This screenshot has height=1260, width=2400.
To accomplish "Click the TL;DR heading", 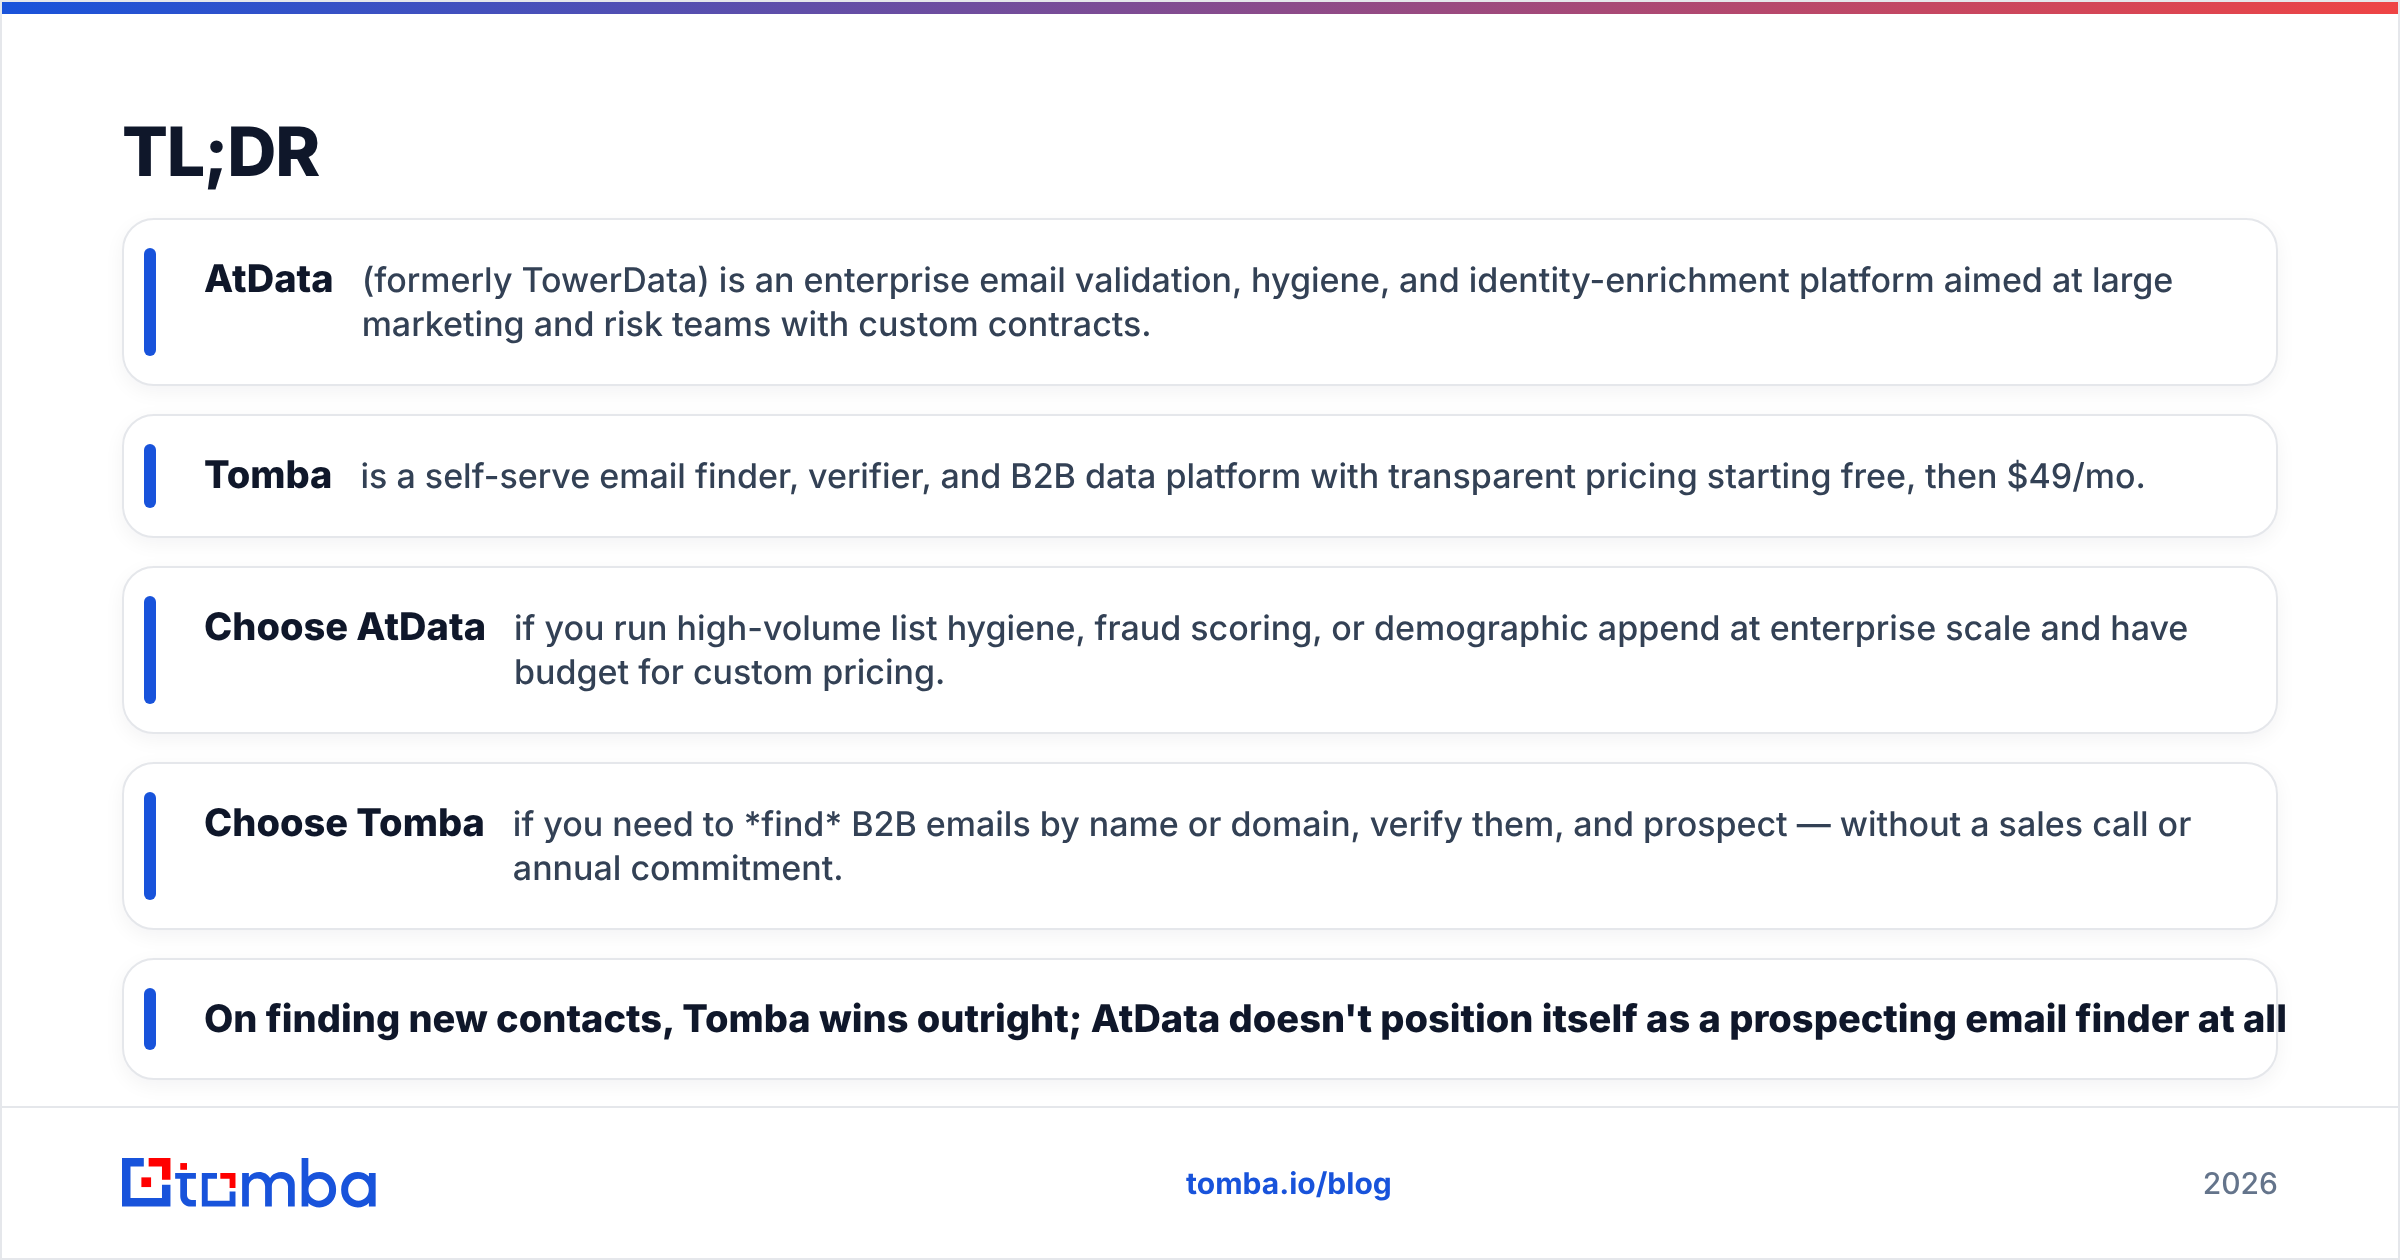I will tap(221, 153).
